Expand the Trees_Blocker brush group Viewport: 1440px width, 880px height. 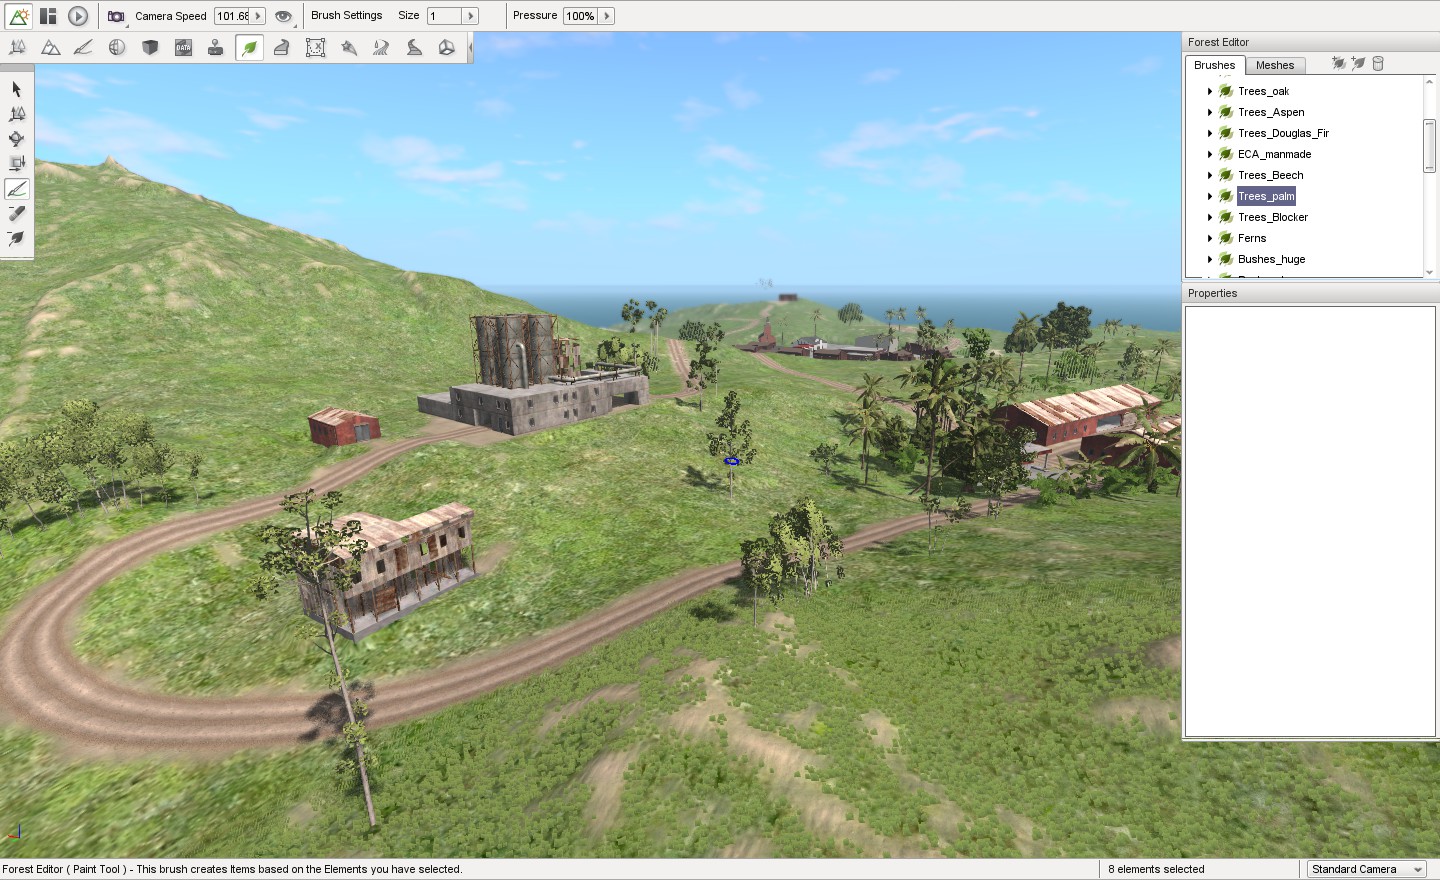tap(1210, 217)
